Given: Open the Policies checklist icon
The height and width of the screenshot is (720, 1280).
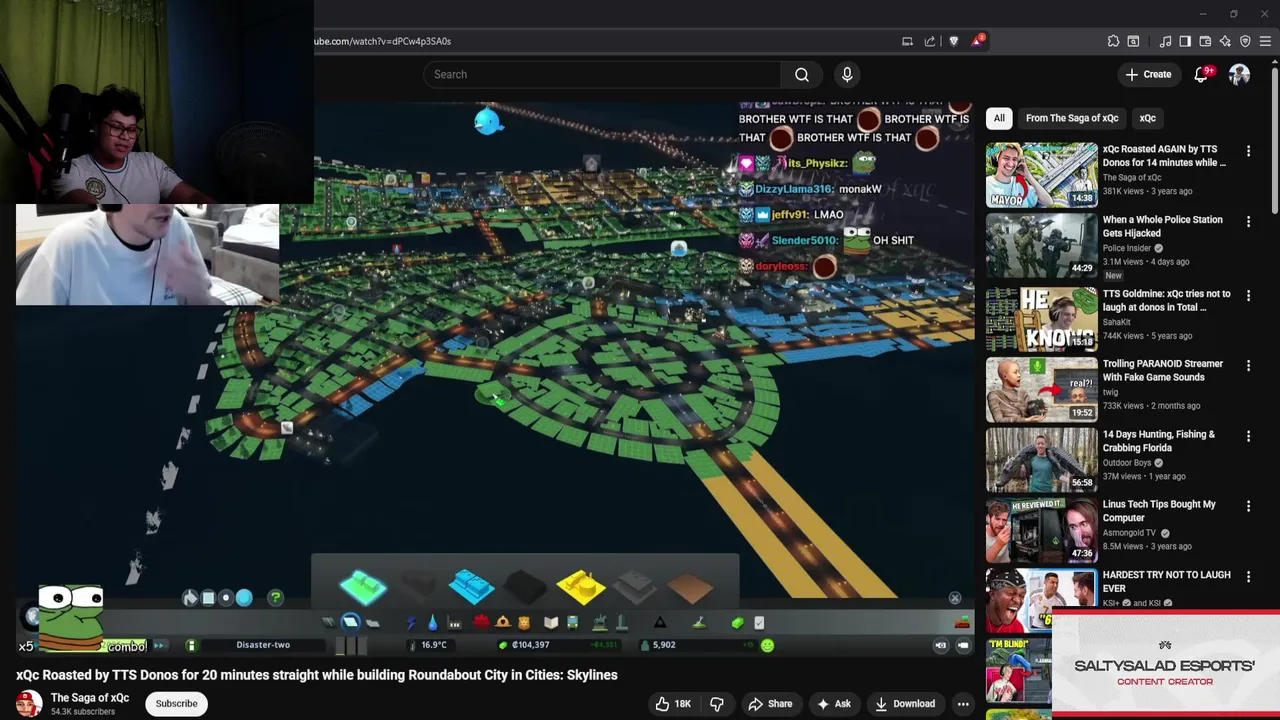Looking at the screenshot, I should (x=759, y=622).
